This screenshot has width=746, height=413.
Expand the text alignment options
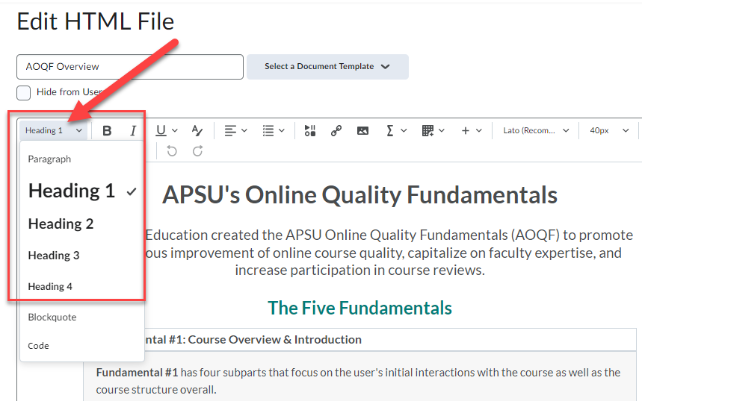pos(236,130)
